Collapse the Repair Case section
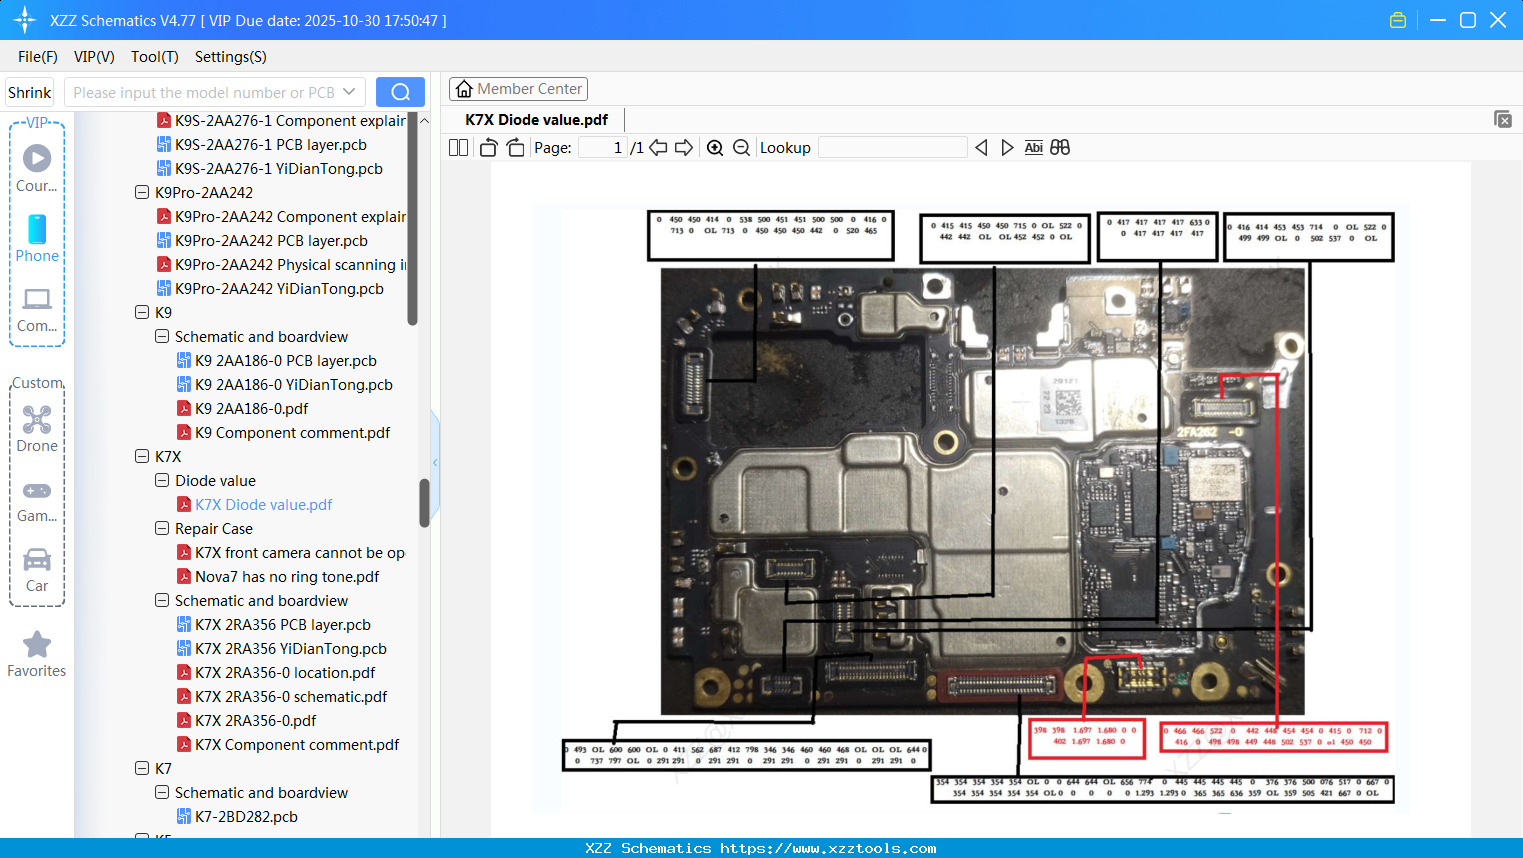 coord(161,528)
